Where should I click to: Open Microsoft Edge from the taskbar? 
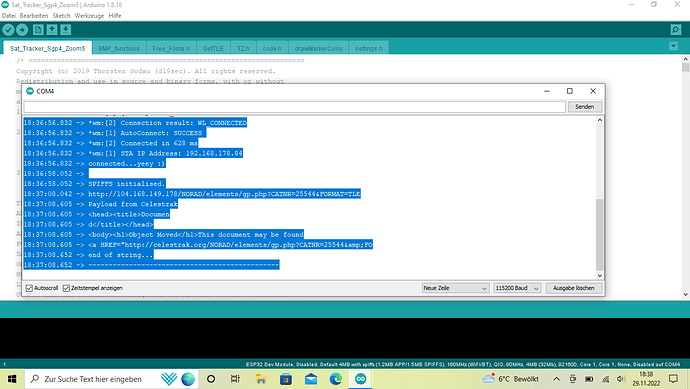[336, 379]
